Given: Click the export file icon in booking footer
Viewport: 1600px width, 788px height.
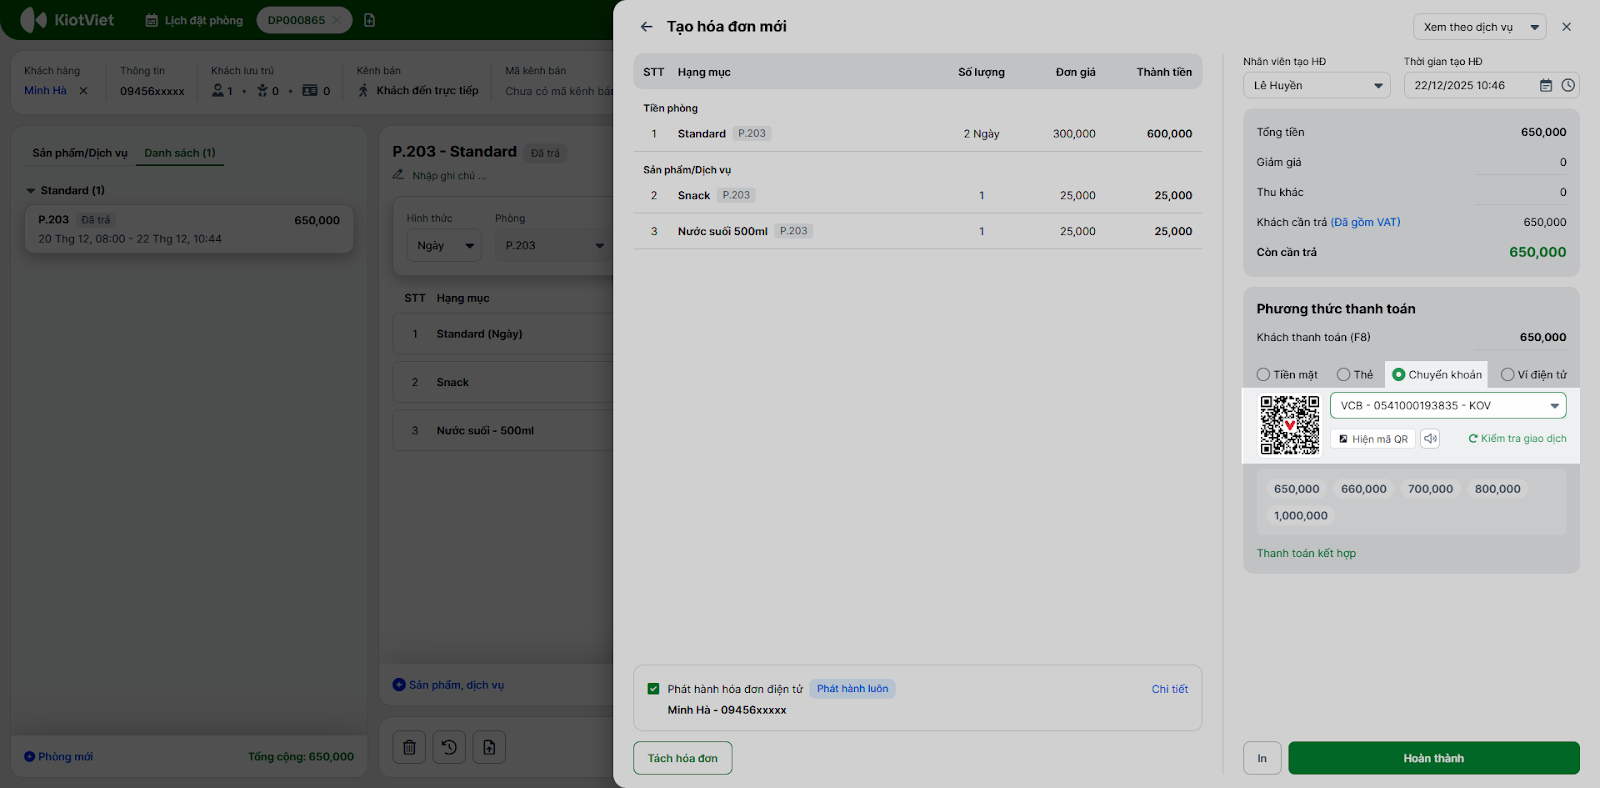Looking at the screenshot, I should point(489,747).
